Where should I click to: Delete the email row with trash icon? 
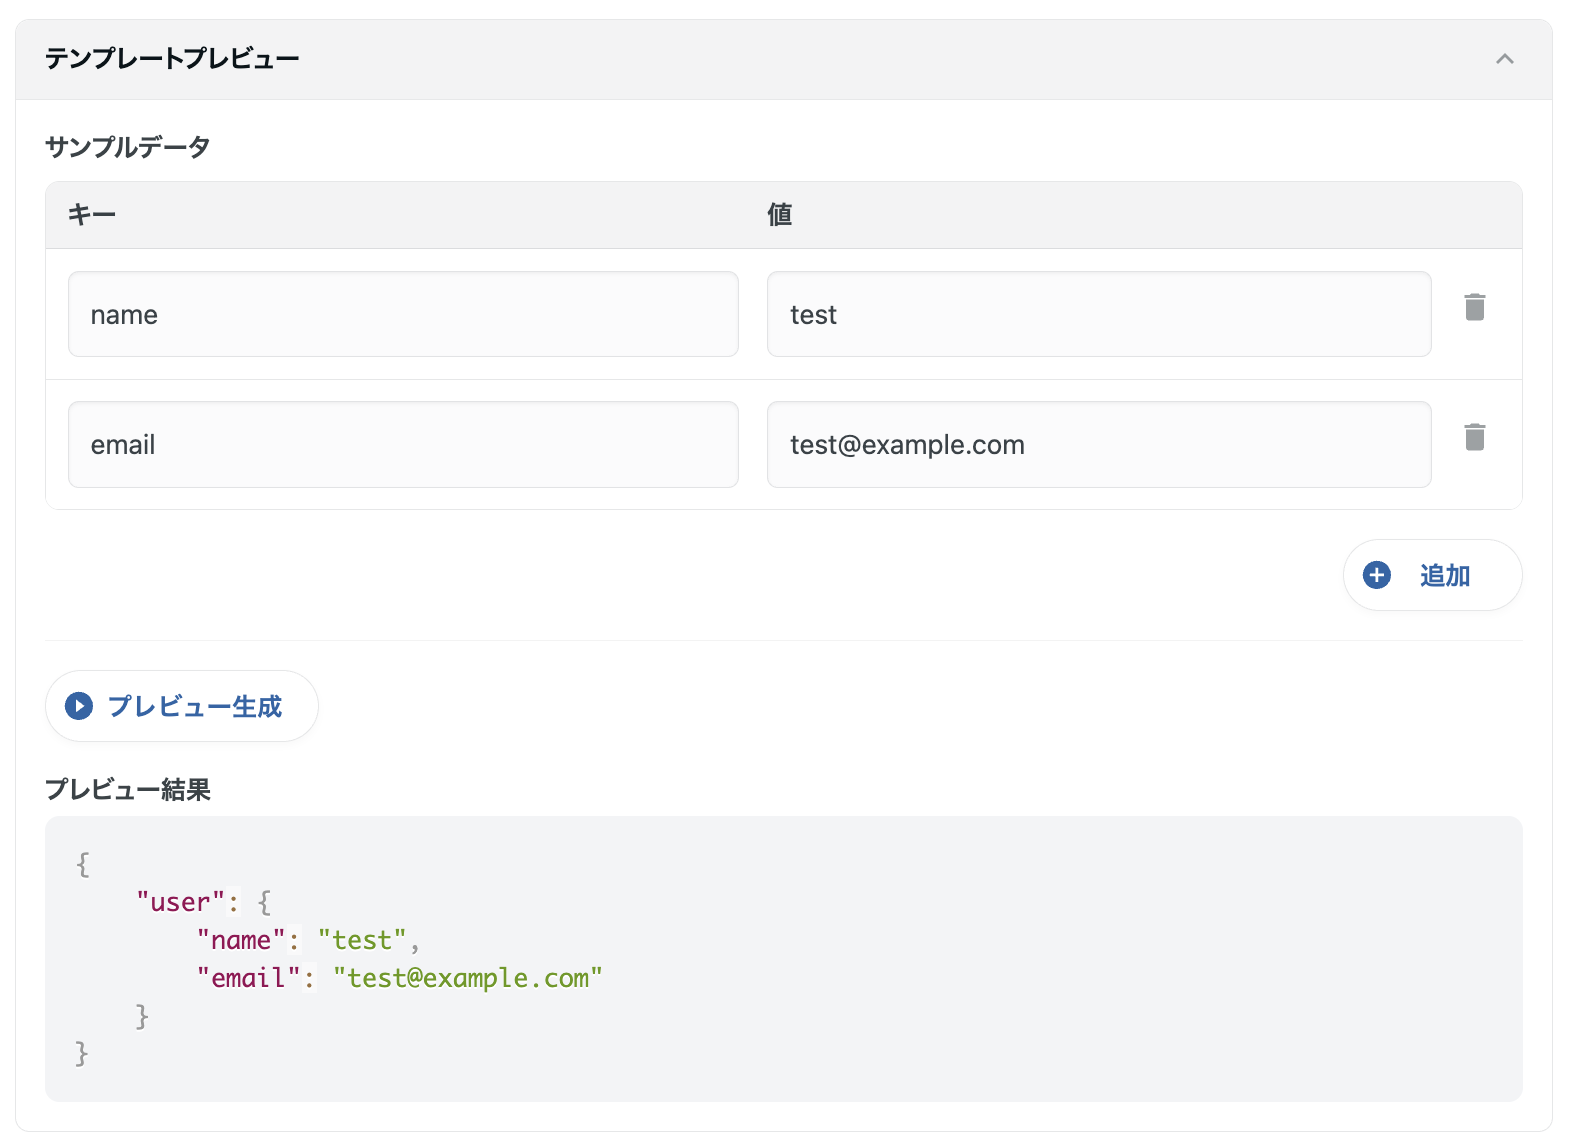(x=1474, y=437)
